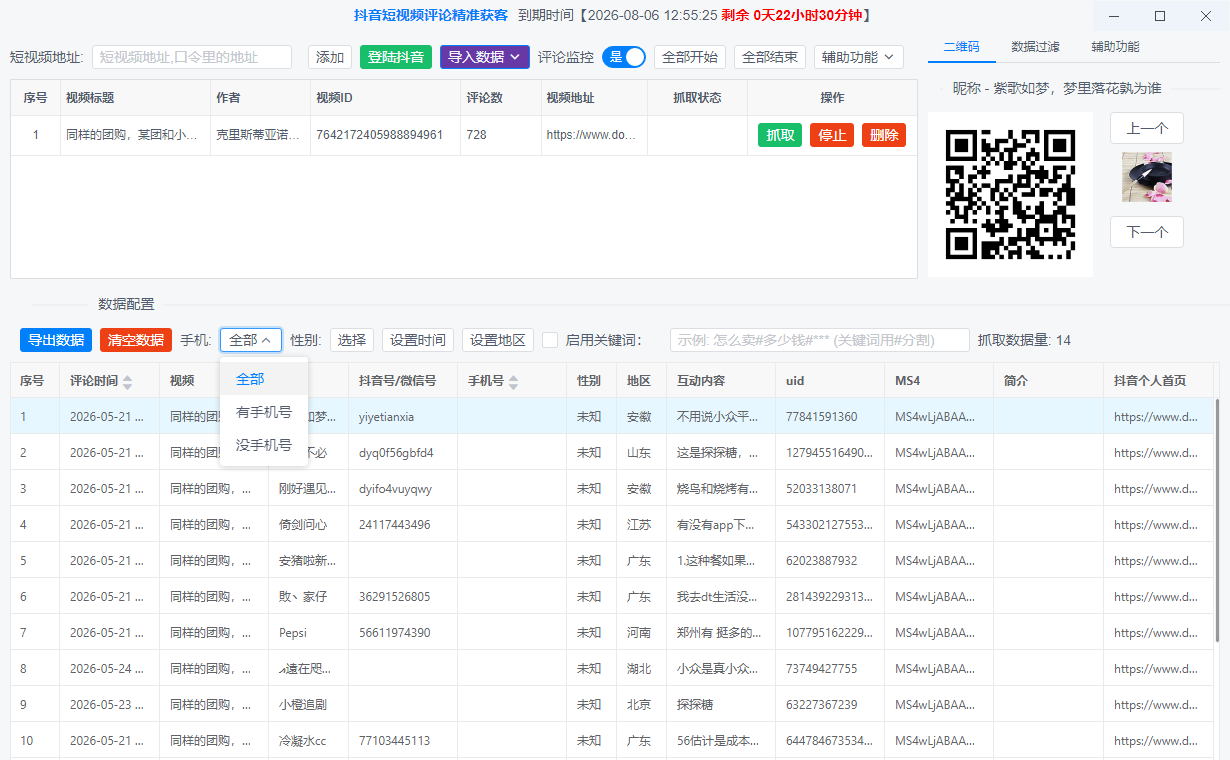Expand the 辅助功能 dropdown button
Viewport: 1230px width, 760px height.
859,57
